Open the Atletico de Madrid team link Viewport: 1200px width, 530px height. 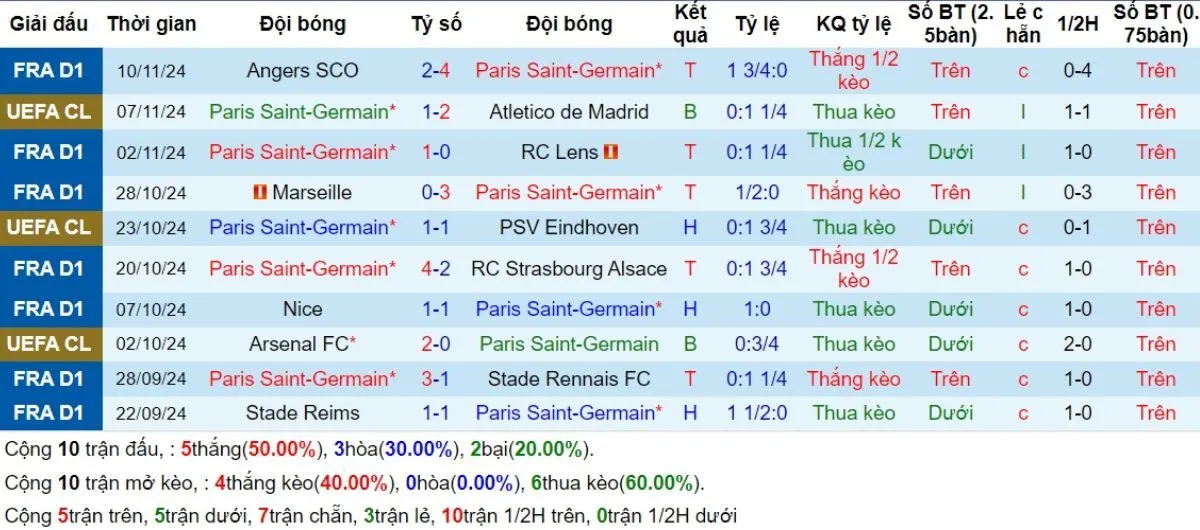[568, 112]
